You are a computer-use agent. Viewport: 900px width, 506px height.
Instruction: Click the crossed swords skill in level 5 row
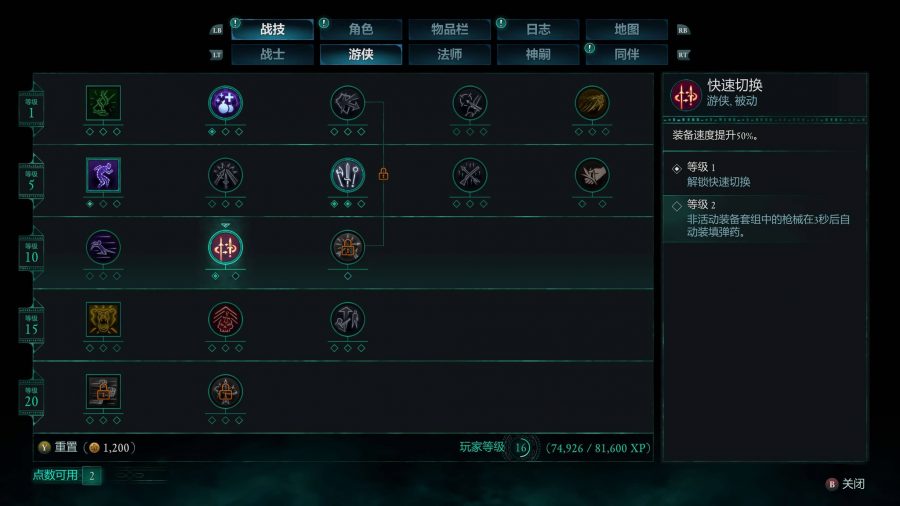coord(470,175)
